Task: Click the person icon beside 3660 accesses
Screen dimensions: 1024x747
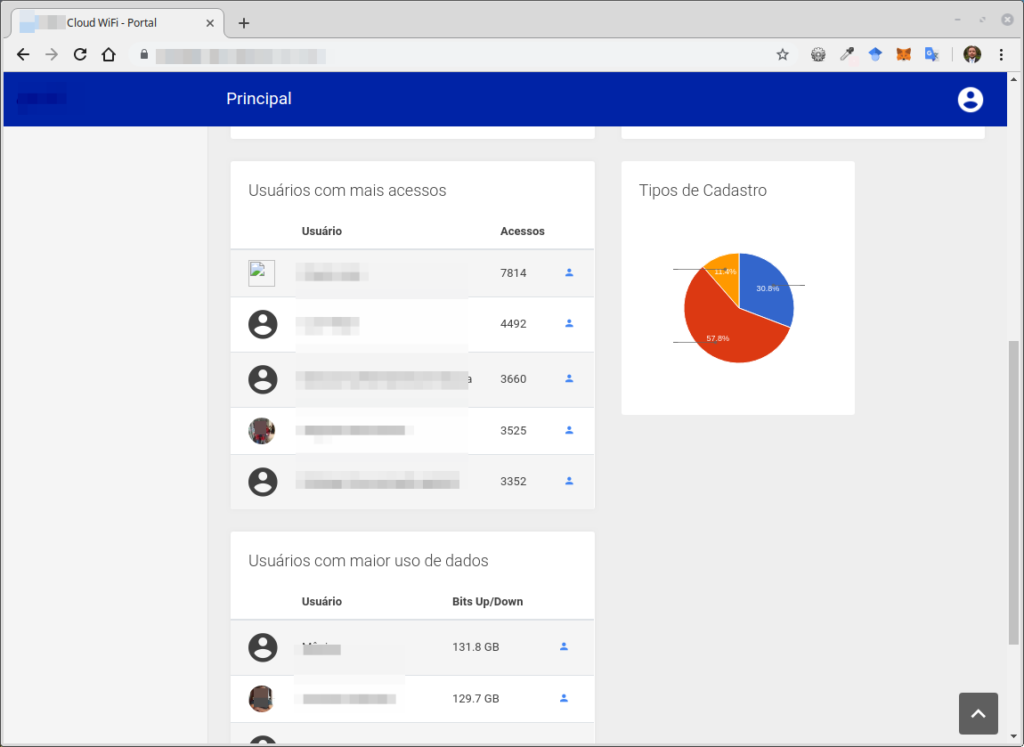Action: [x=569, y=379]
